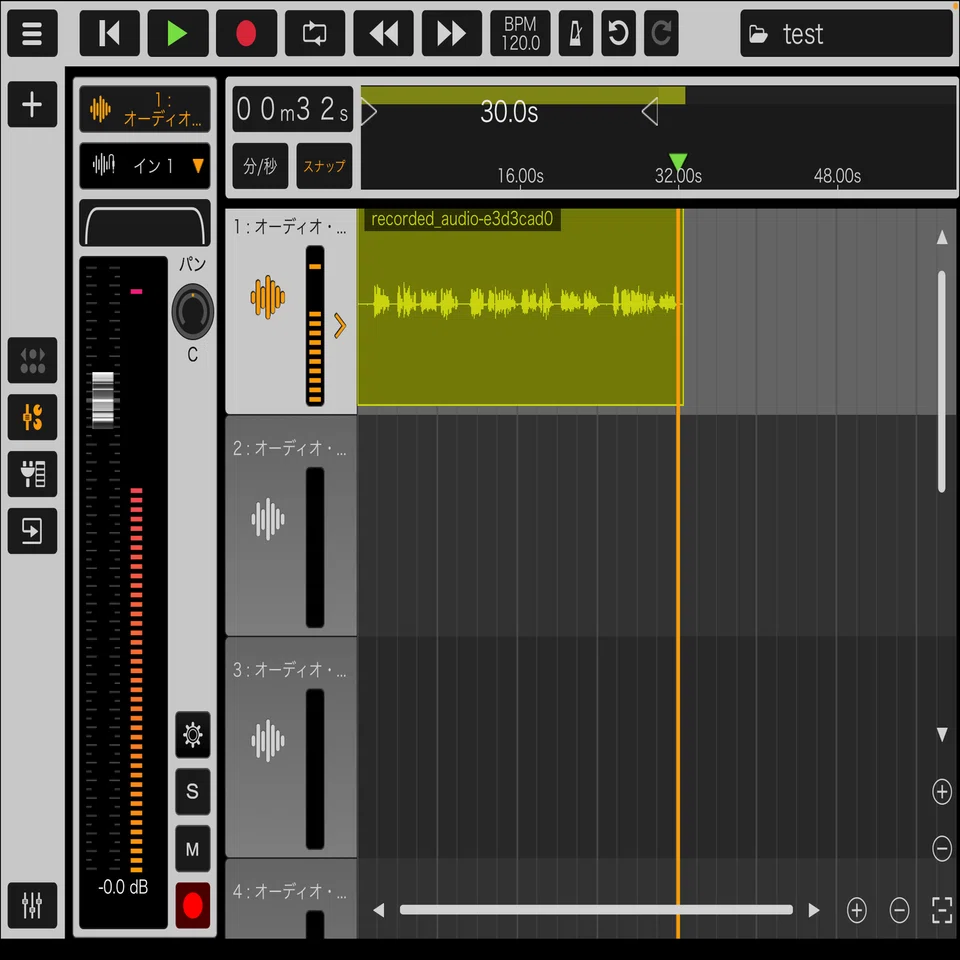960x960 pixels.
Task: Open the effects plug-in rack icon
Action: coord(32,474)
